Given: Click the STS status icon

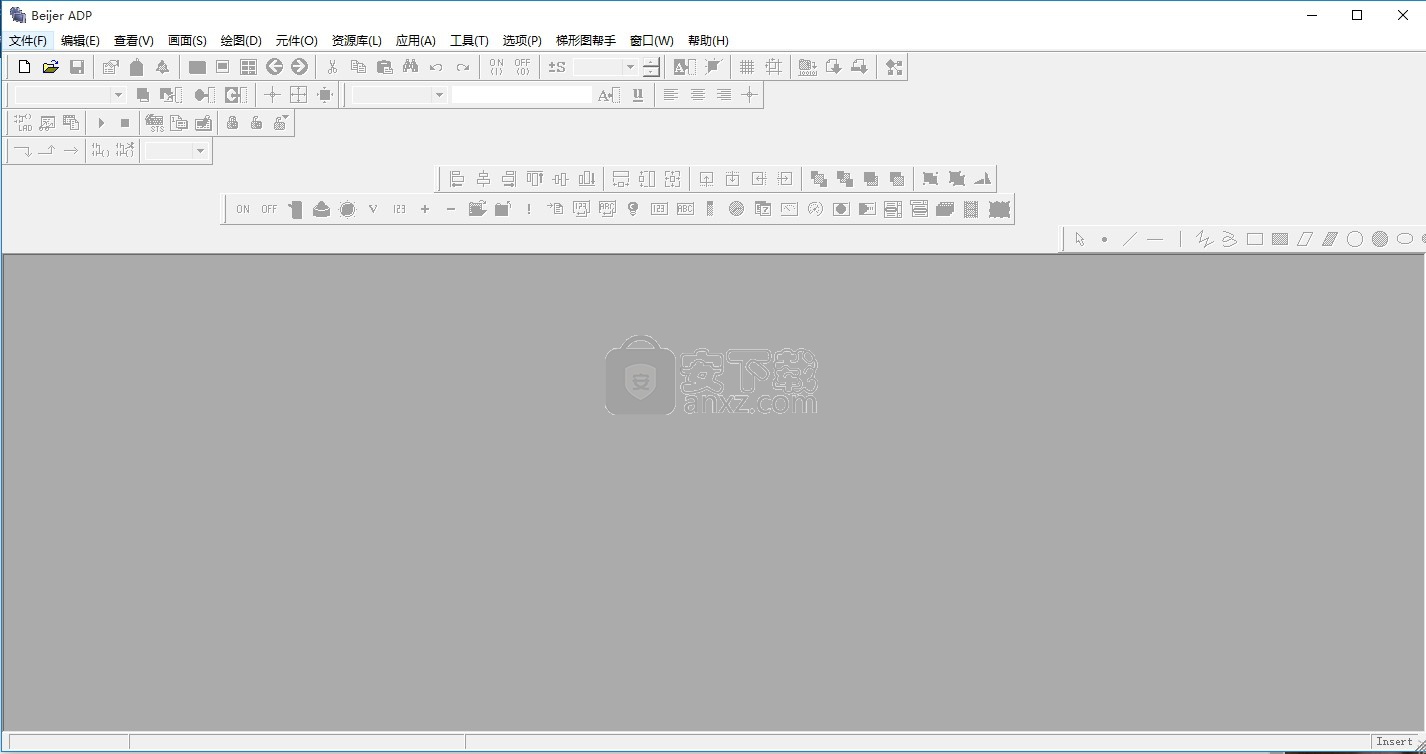Looking at the screenshot, I should point(155,123).
